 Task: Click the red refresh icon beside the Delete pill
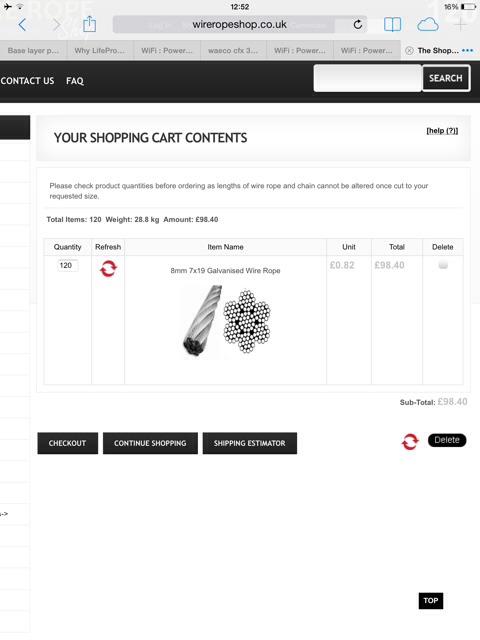point(410,441)
